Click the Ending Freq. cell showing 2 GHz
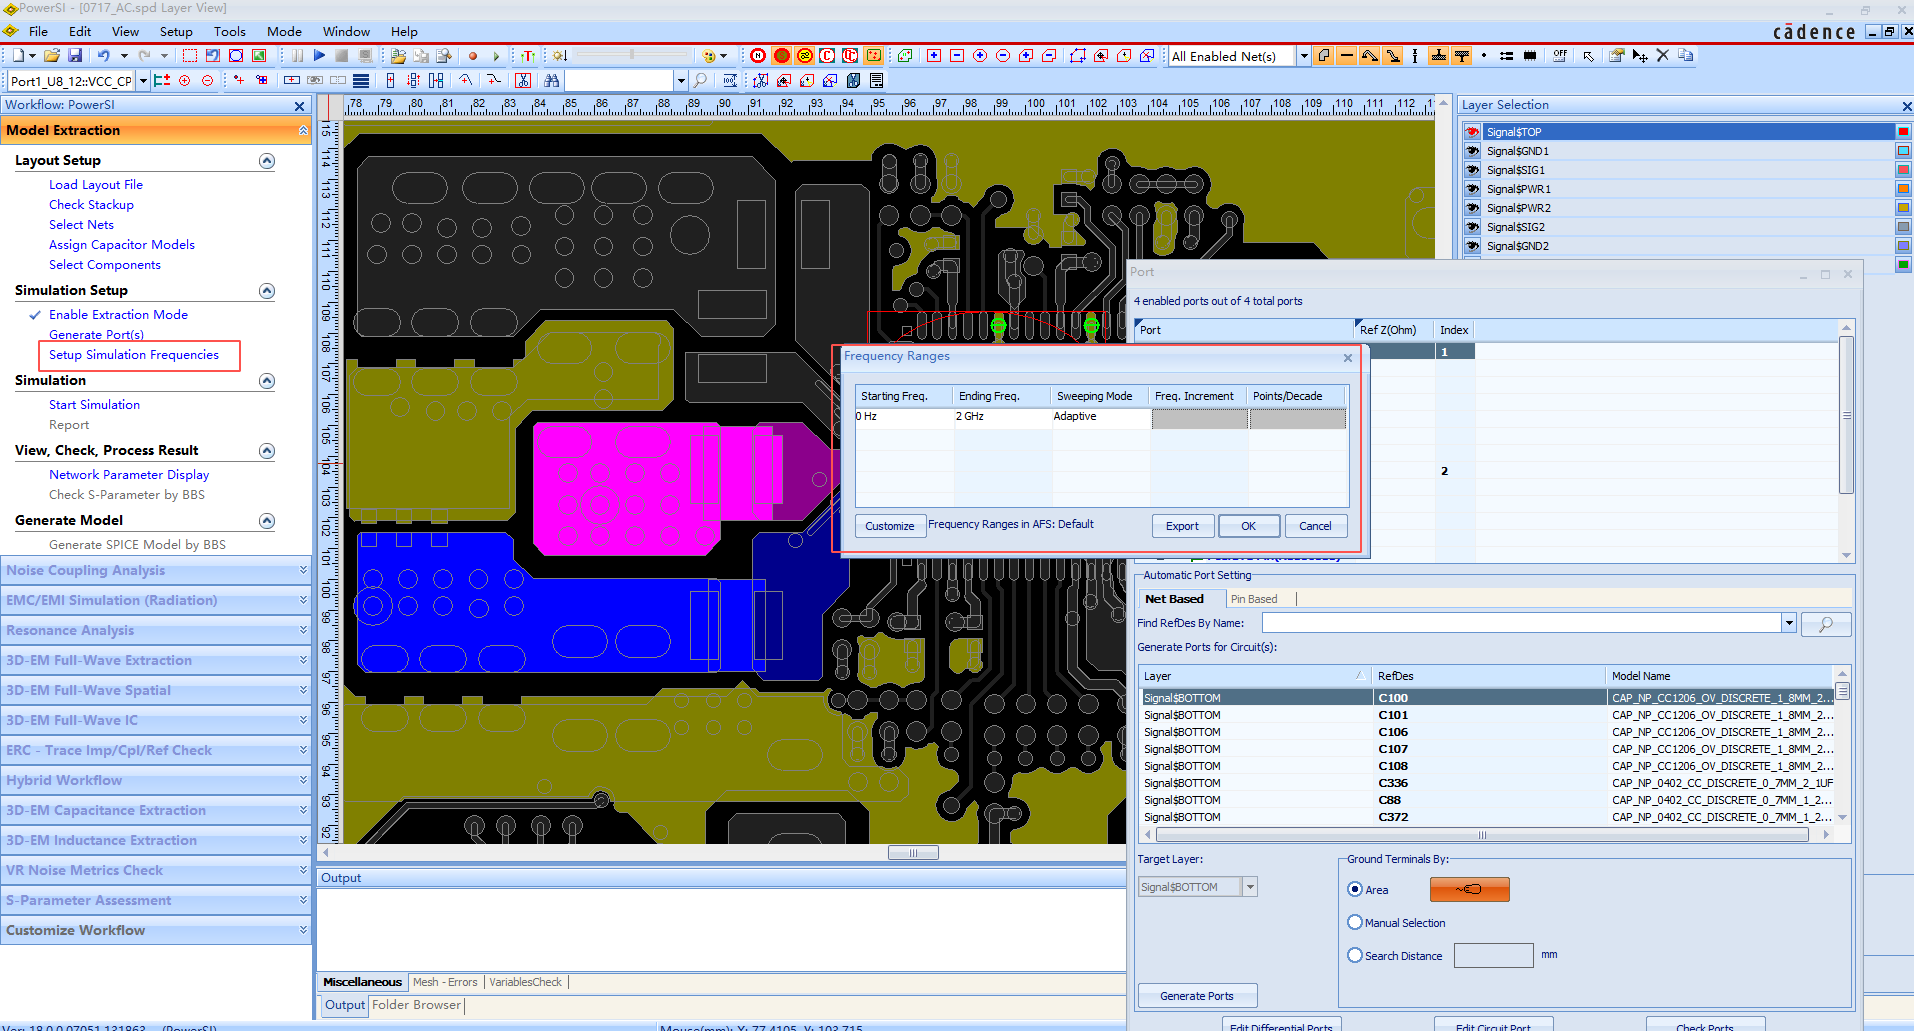Image resolution: width=1914 pixels, height=1031 pixels. [1001, 417]
